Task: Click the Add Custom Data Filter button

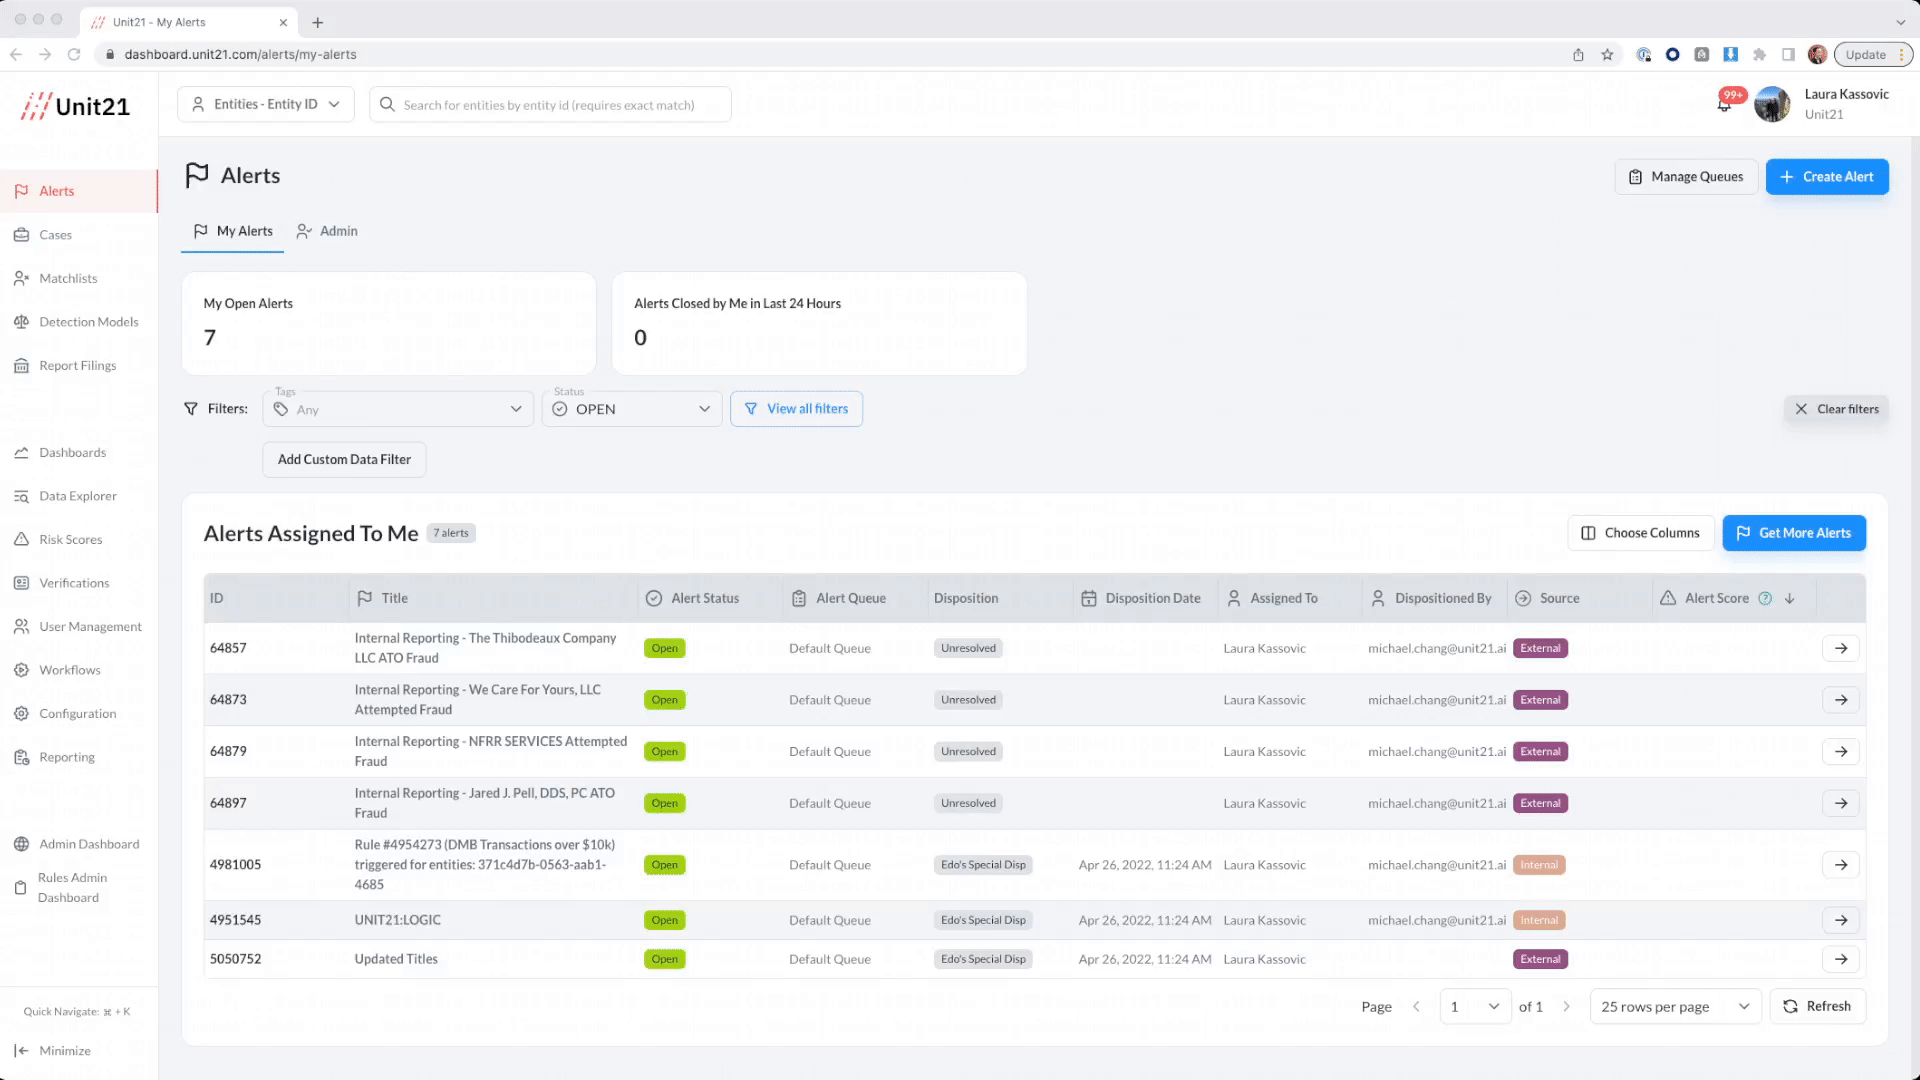Action: tap(344, 459)
